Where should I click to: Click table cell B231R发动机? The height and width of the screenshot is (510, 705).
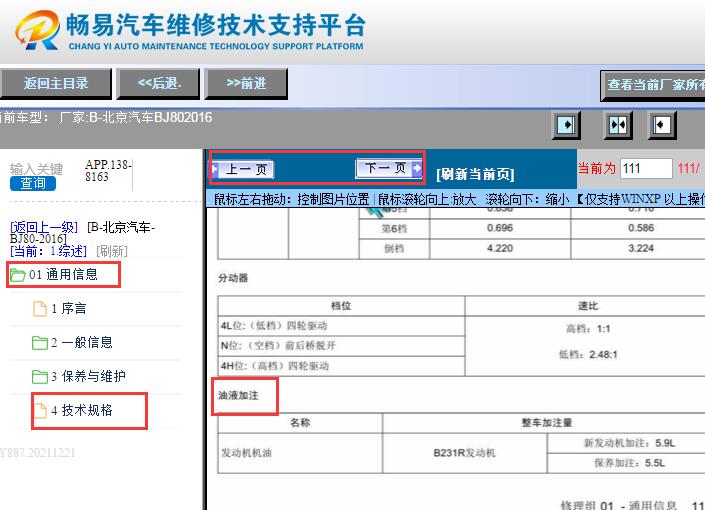pyautogui.click(x=464, y=453)
